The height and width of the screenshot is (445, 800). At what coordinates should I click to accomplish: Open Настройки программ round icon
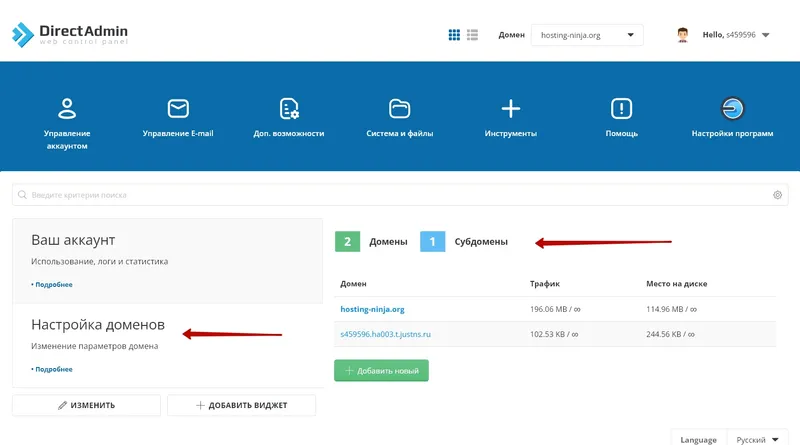click(732, 109)
